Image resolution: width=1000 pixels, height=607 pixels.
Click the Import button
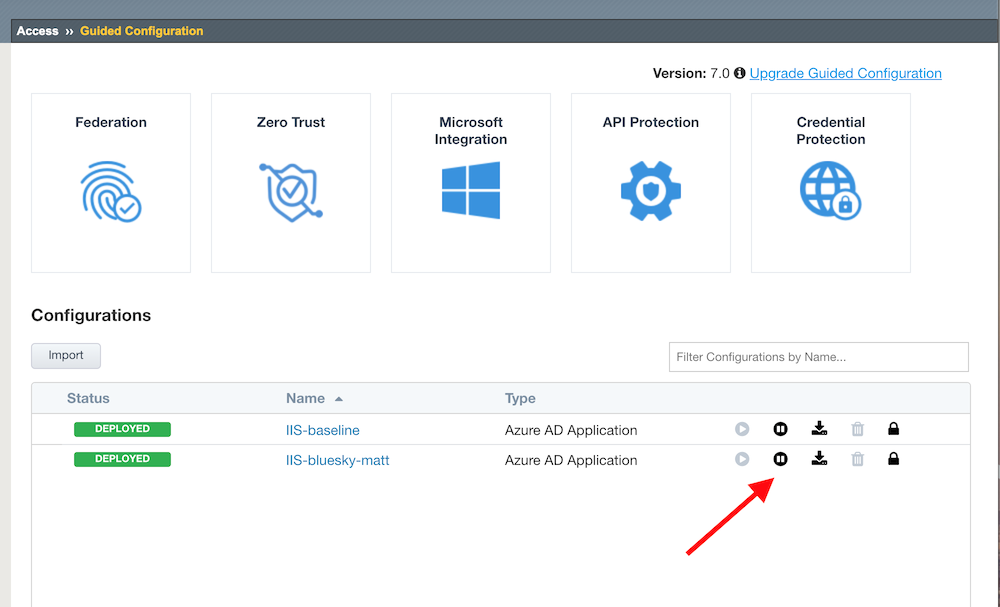coord(66,356)
